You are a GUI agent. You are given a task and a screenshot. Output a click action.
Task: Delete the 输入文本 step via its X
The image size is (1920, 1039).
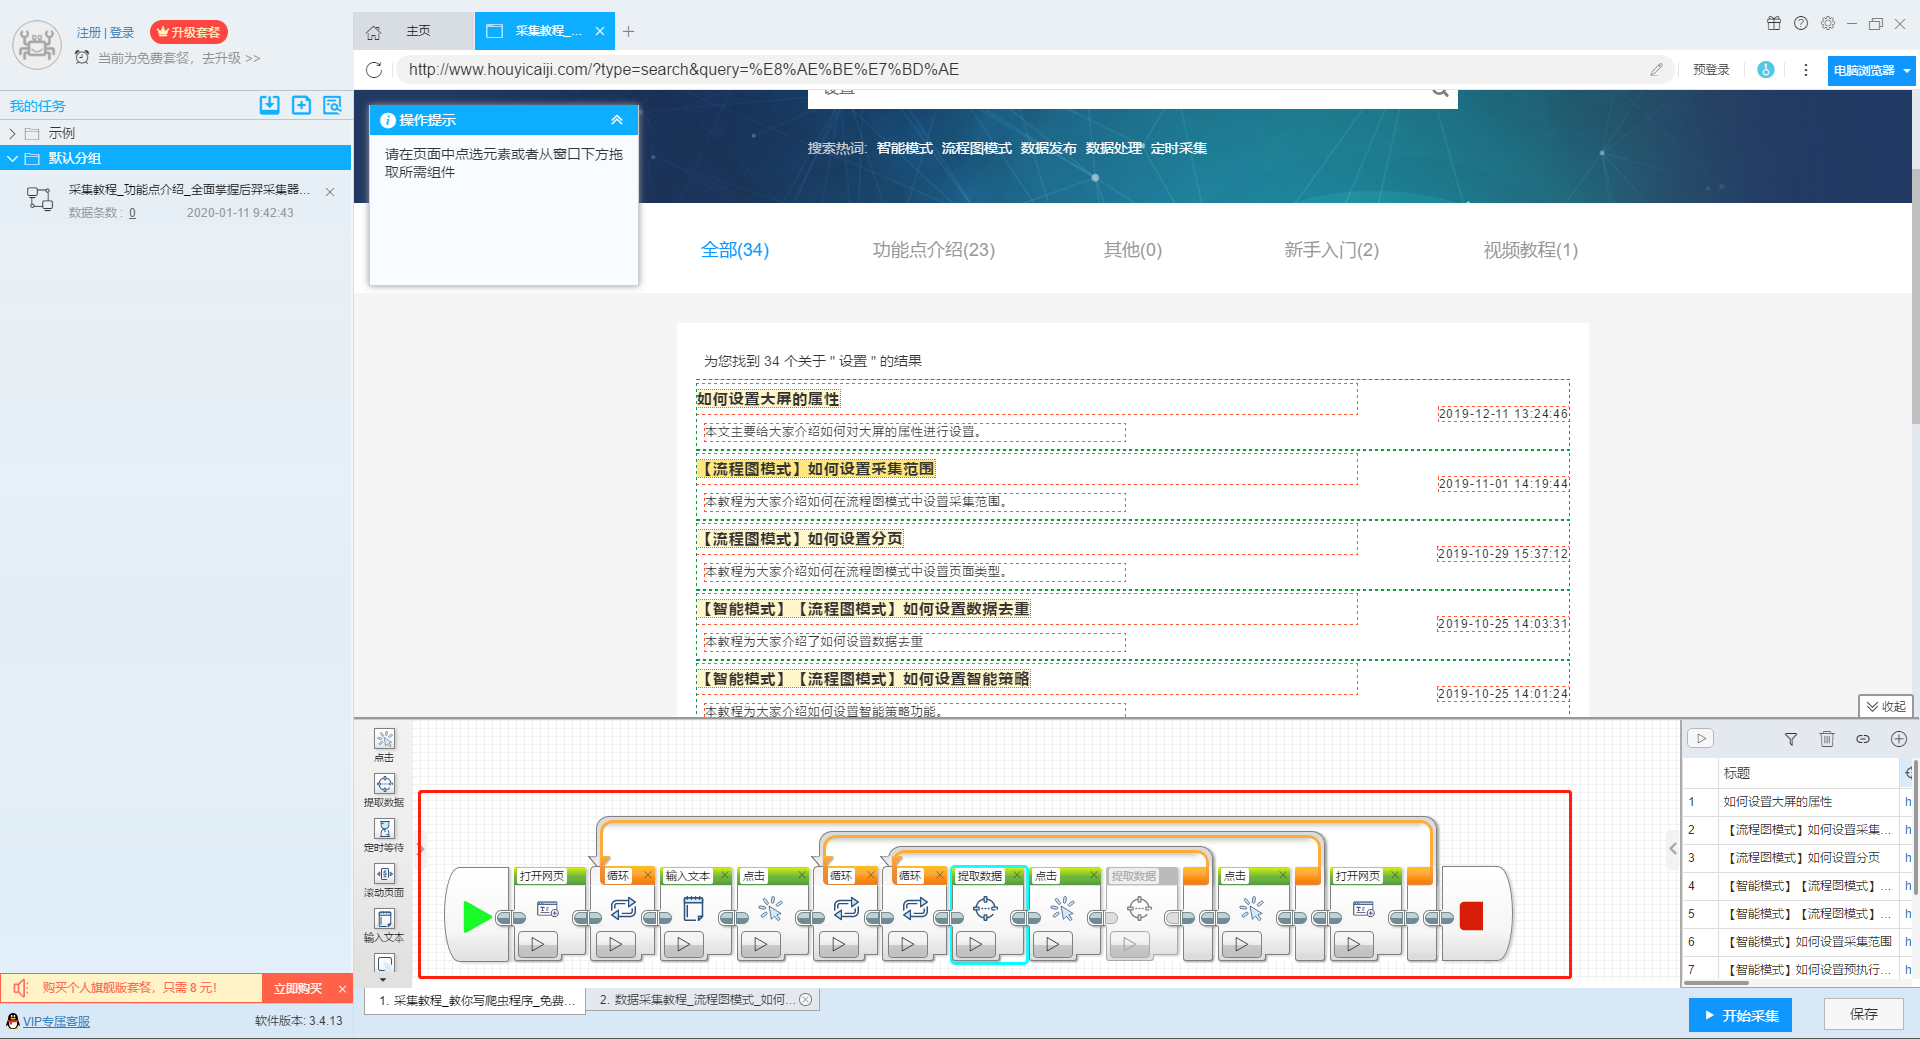tap(725, 876)
